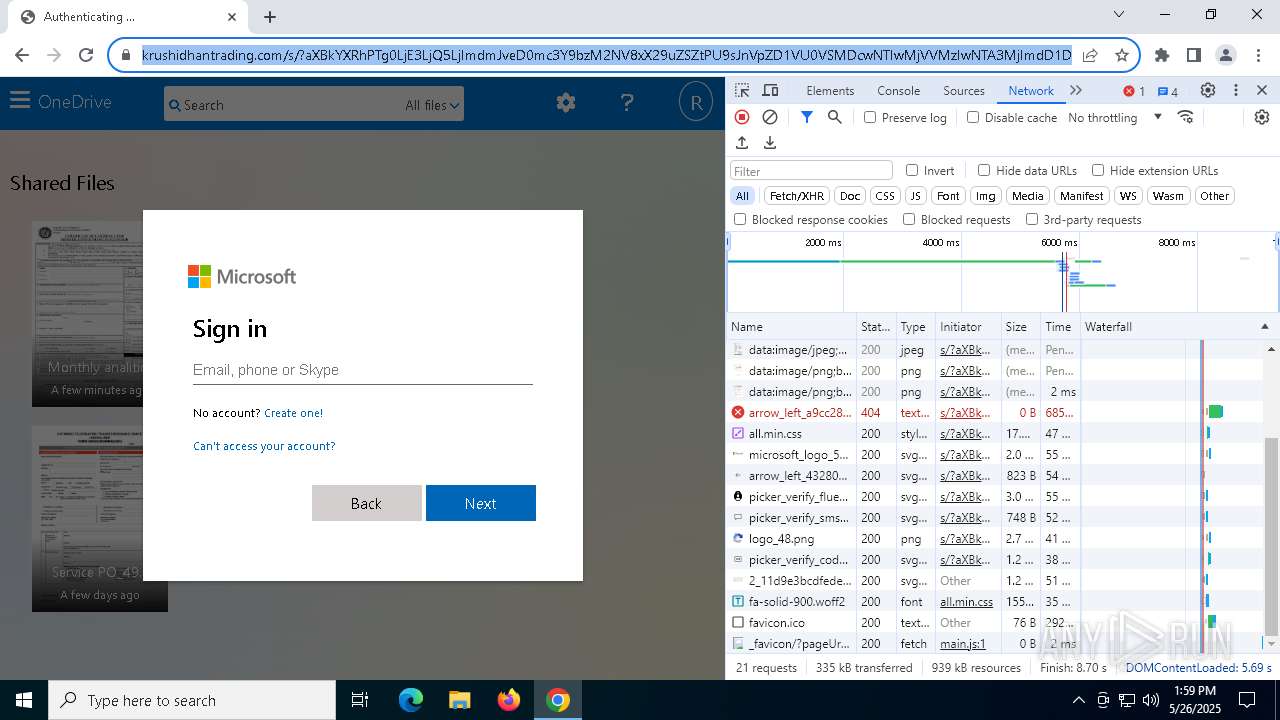Reload the page in Chrome
This screenshot has width=1280, height=720.
point(86,55)
